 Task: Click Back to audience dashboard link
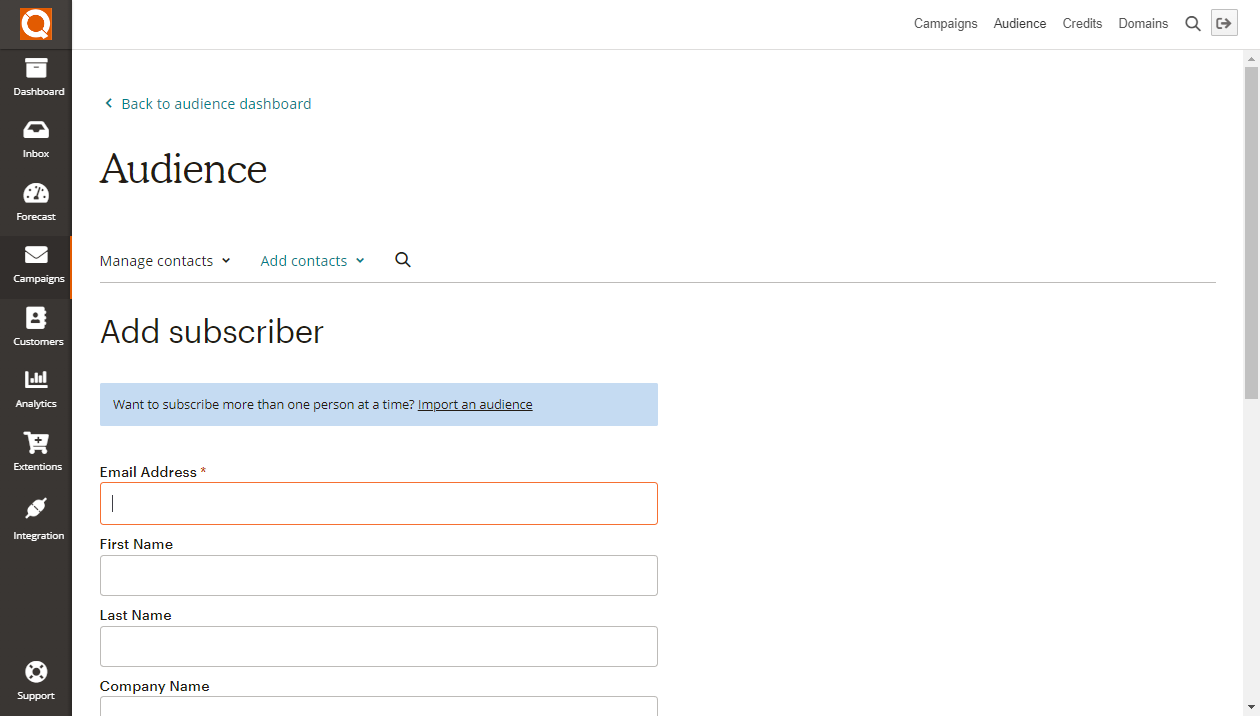pyautogui.click(x=215, y=104)
